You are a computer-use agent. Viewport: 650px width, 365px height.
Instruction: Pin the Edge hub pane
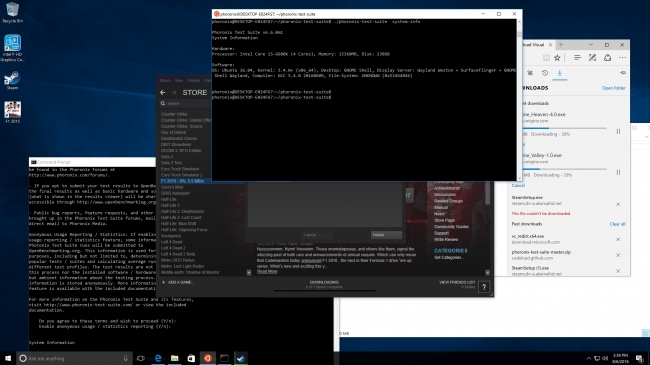point(622,73)
